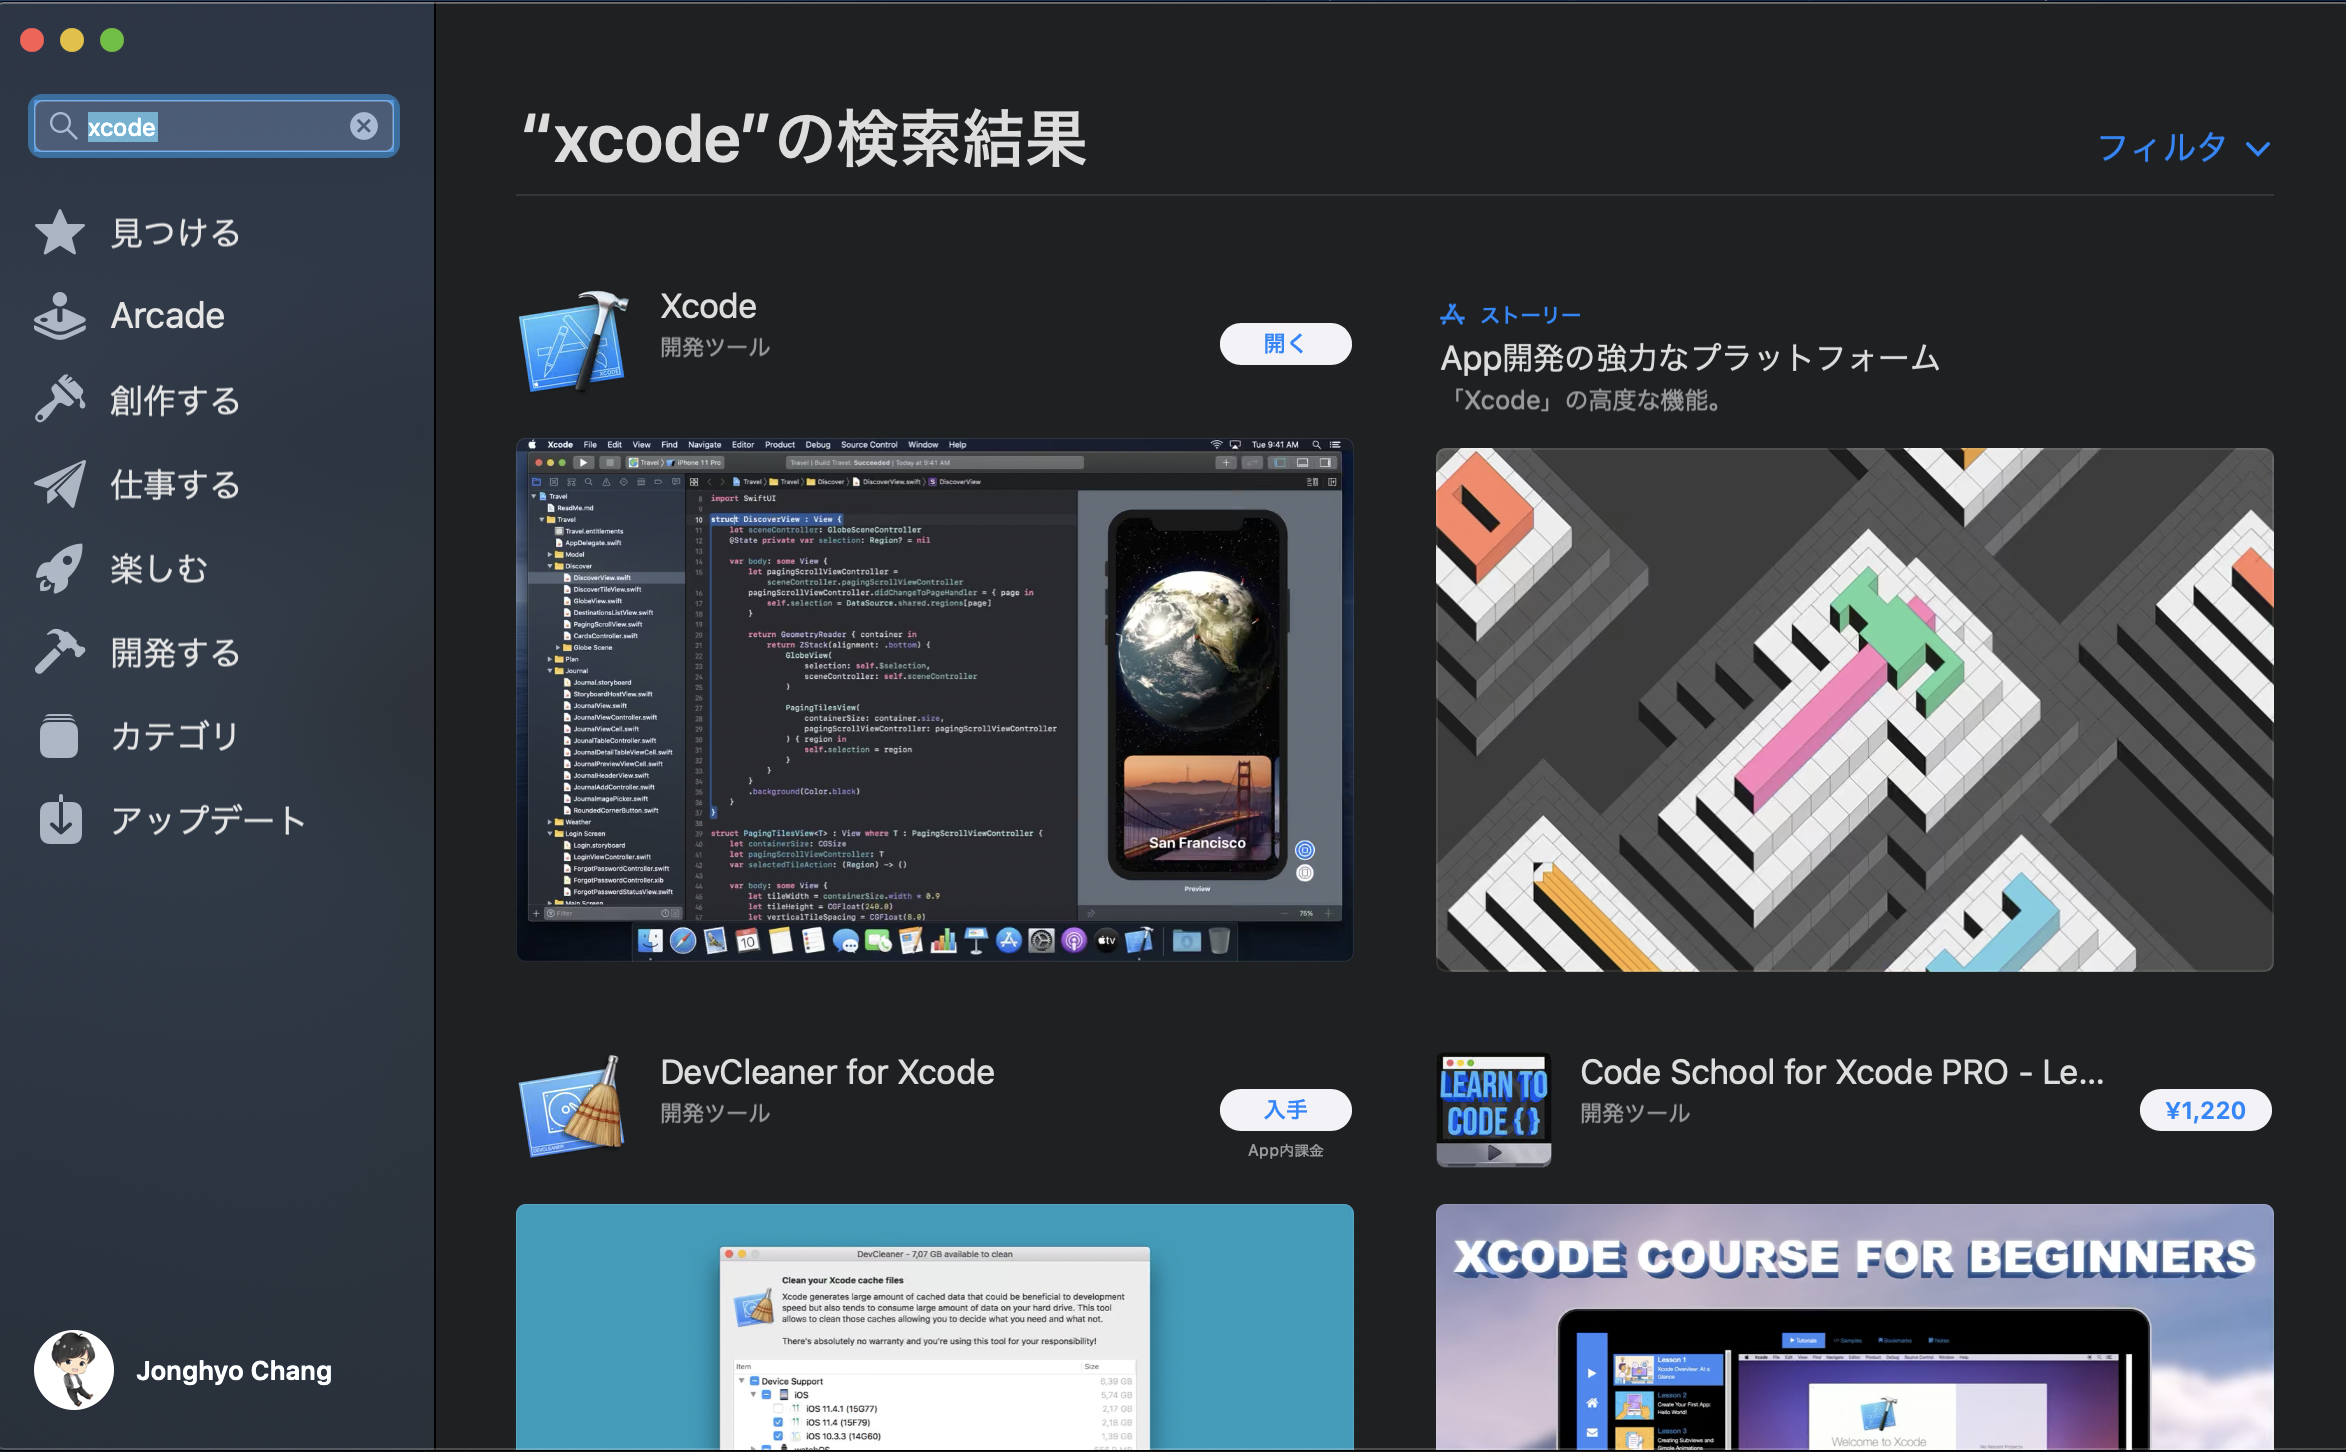View the Xcode screenshot preview
The image size is (2346, 1452).
point(934,699)
